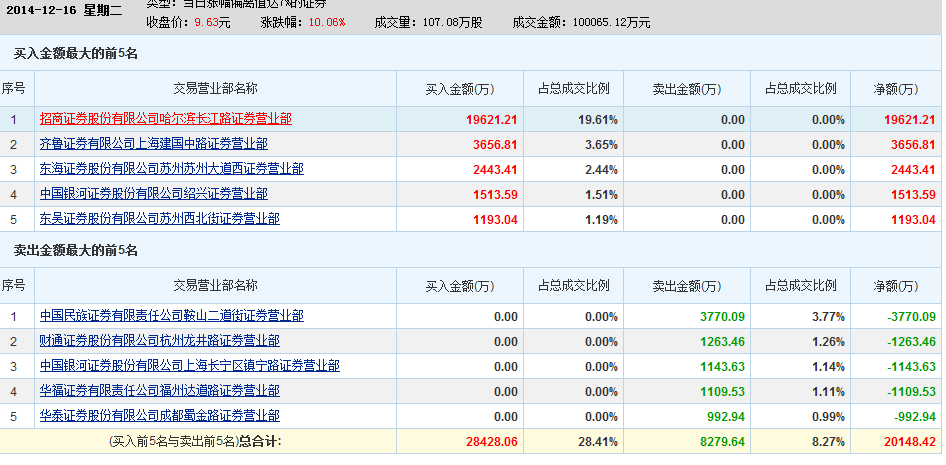This screenshot has height=465, width=946.
Task: Click total buy ratio 28.41%
Action: 598,442
